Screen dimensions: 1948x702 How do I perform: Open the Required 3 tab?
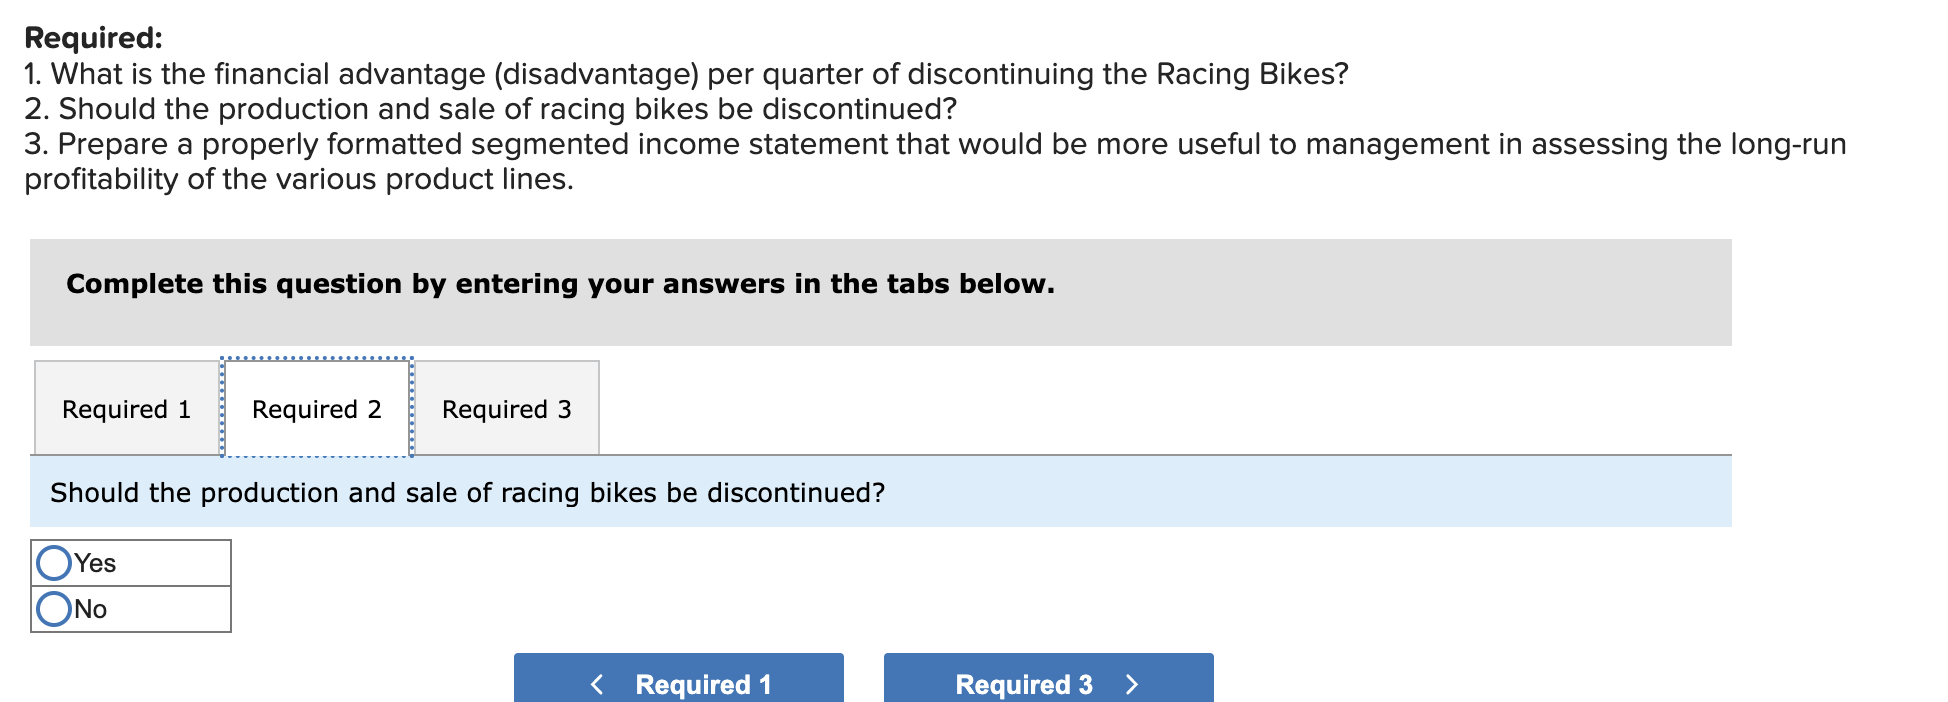point(506,408)
